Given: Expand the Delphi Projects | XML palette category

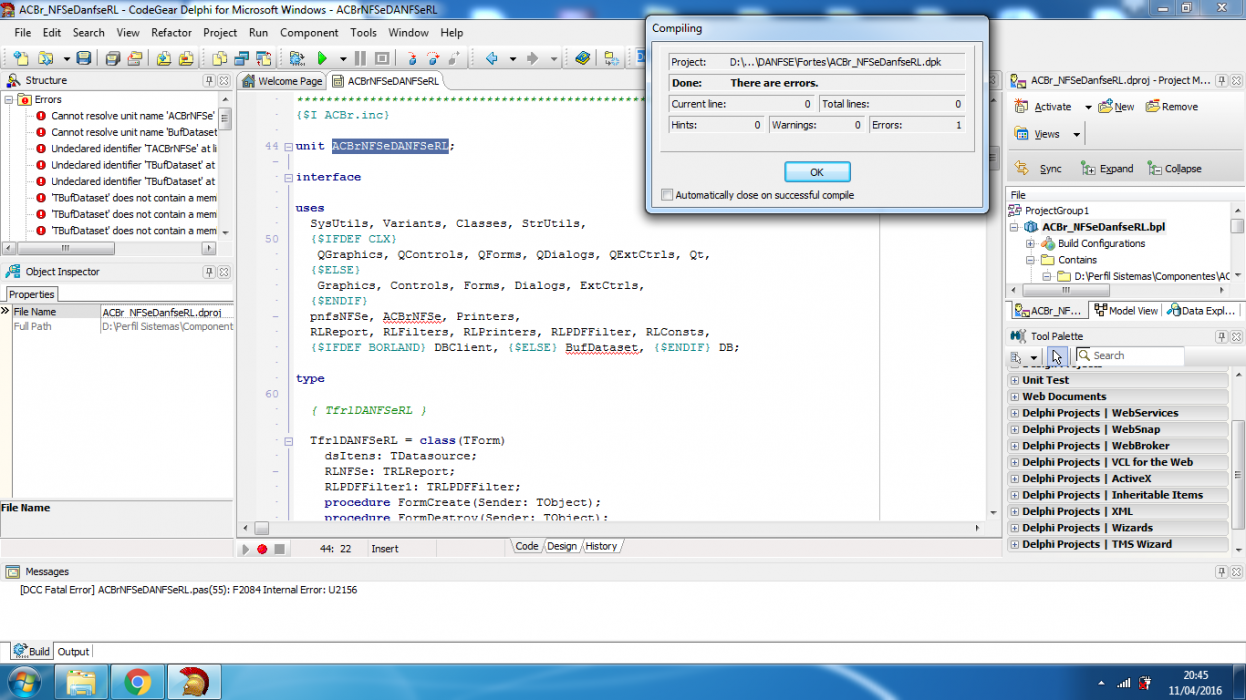Looking at the screenshot, I should tap(1014, 511).
